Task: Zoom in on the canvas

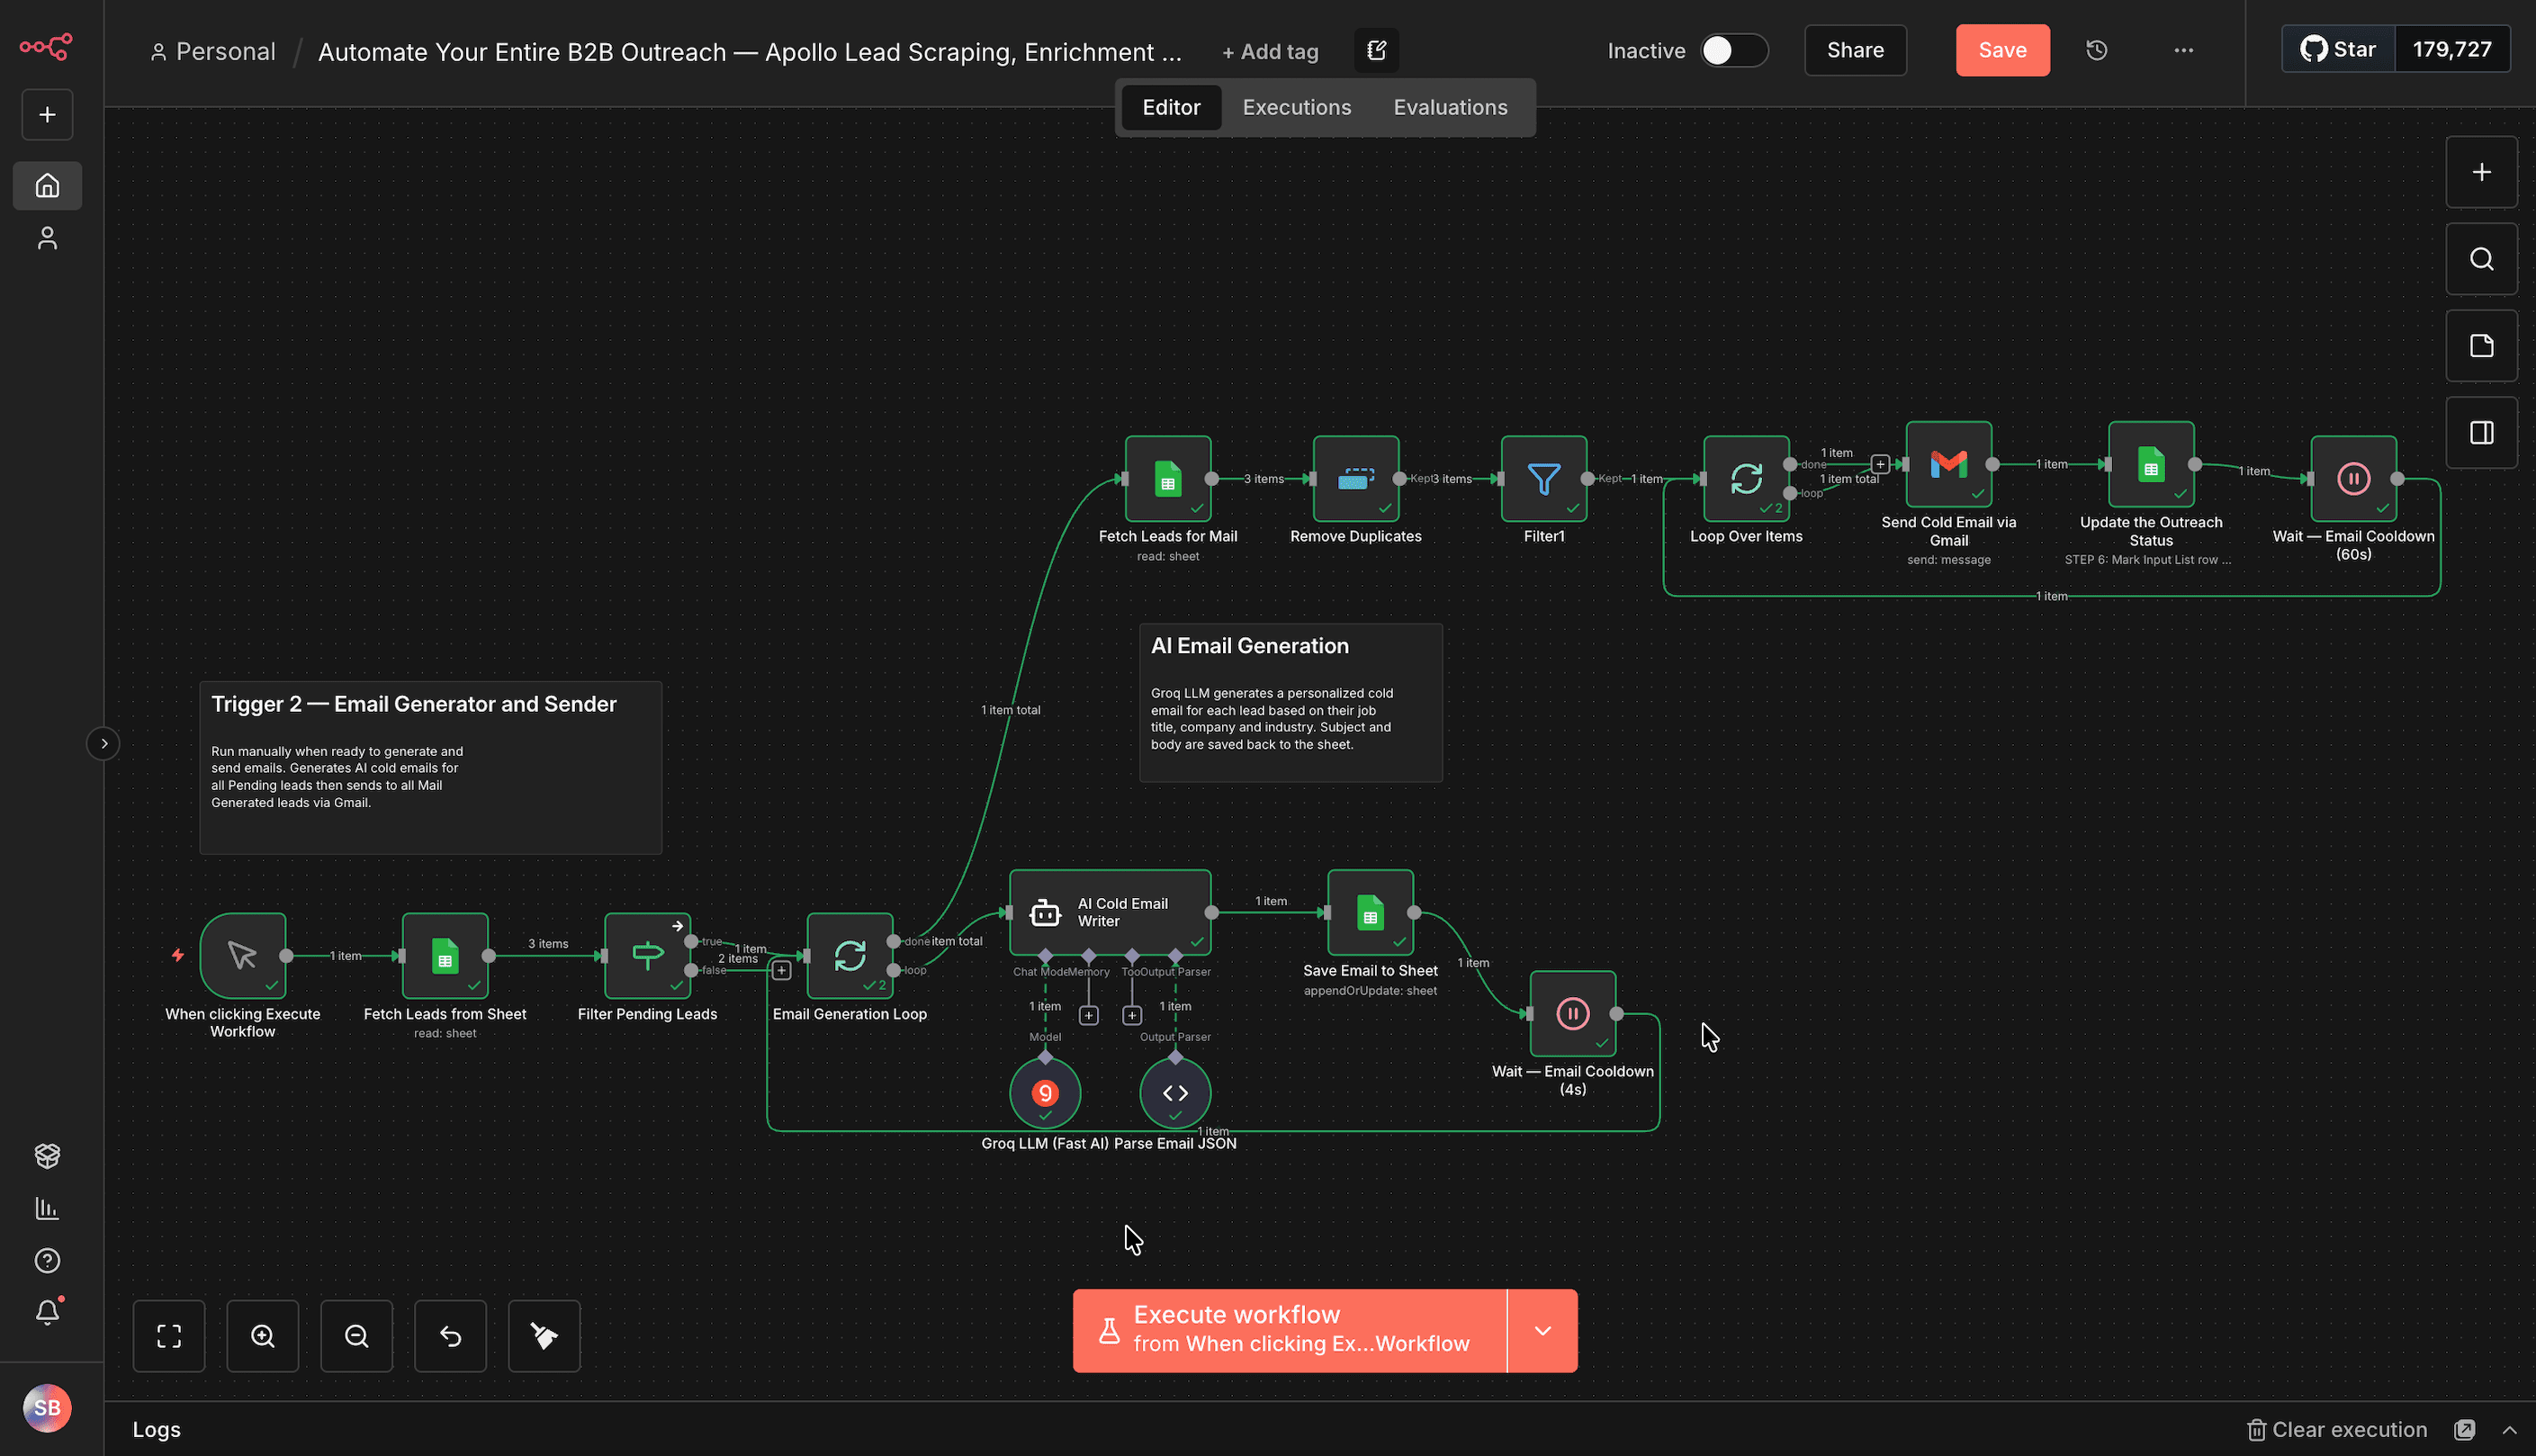Action: tap(263, 1335)
